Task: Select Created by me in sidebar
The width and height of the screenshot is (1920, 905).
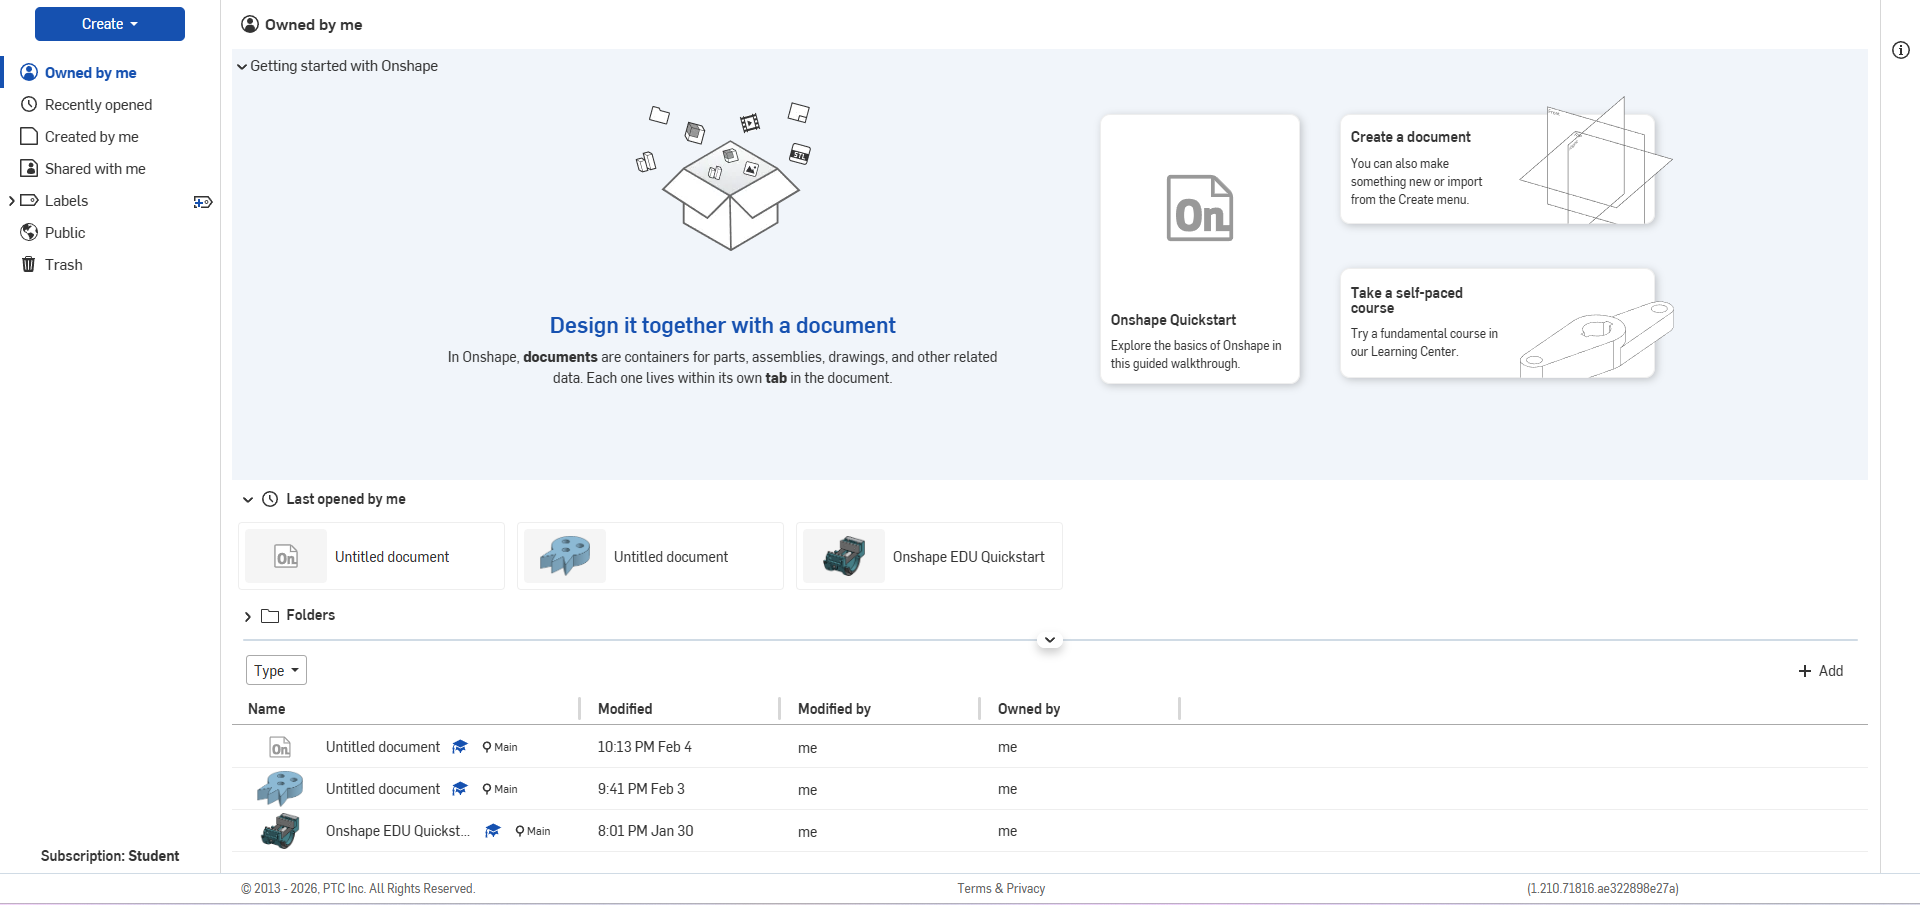Action: 91,137
